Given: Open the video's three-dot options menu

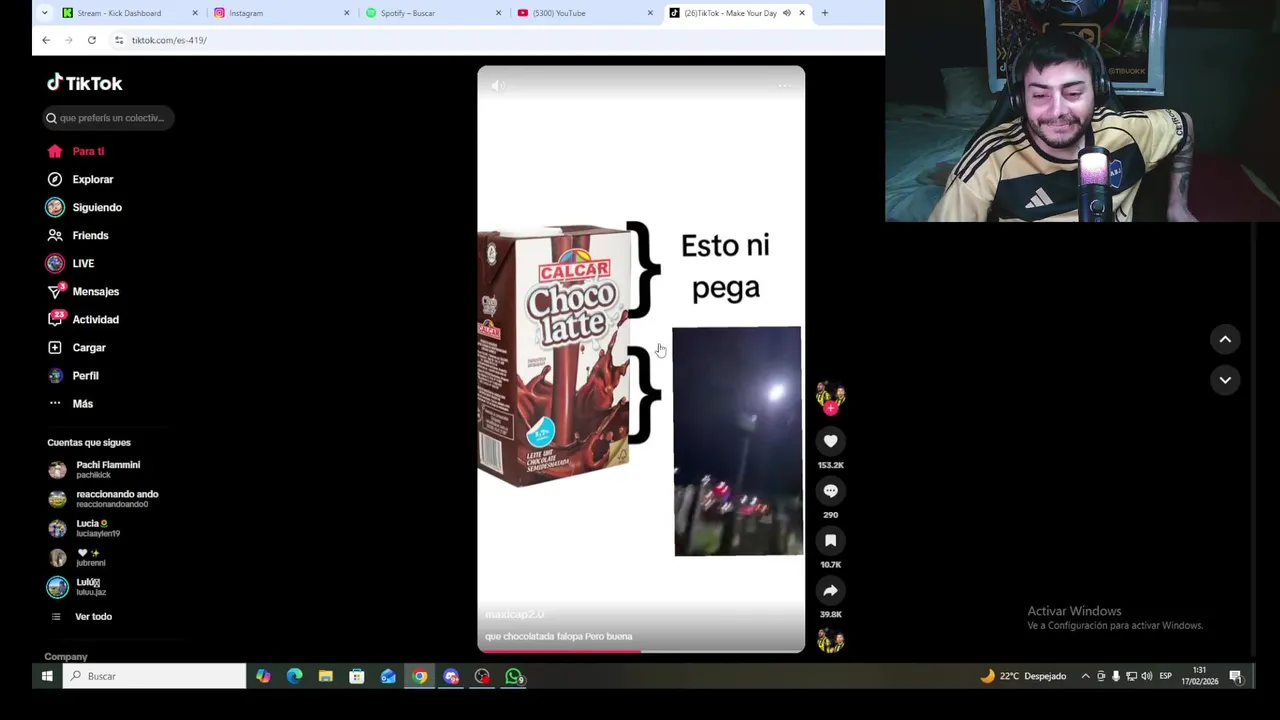Looking at the screenshot, I should tap(784, 86).
